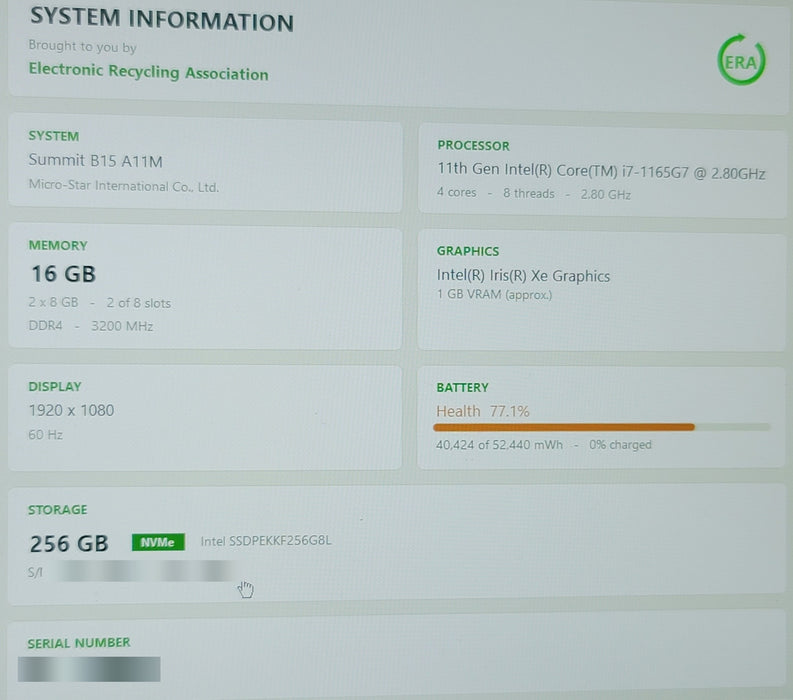Select the MEMORY section label
793x700 pixels.
[x=58, y=245]
